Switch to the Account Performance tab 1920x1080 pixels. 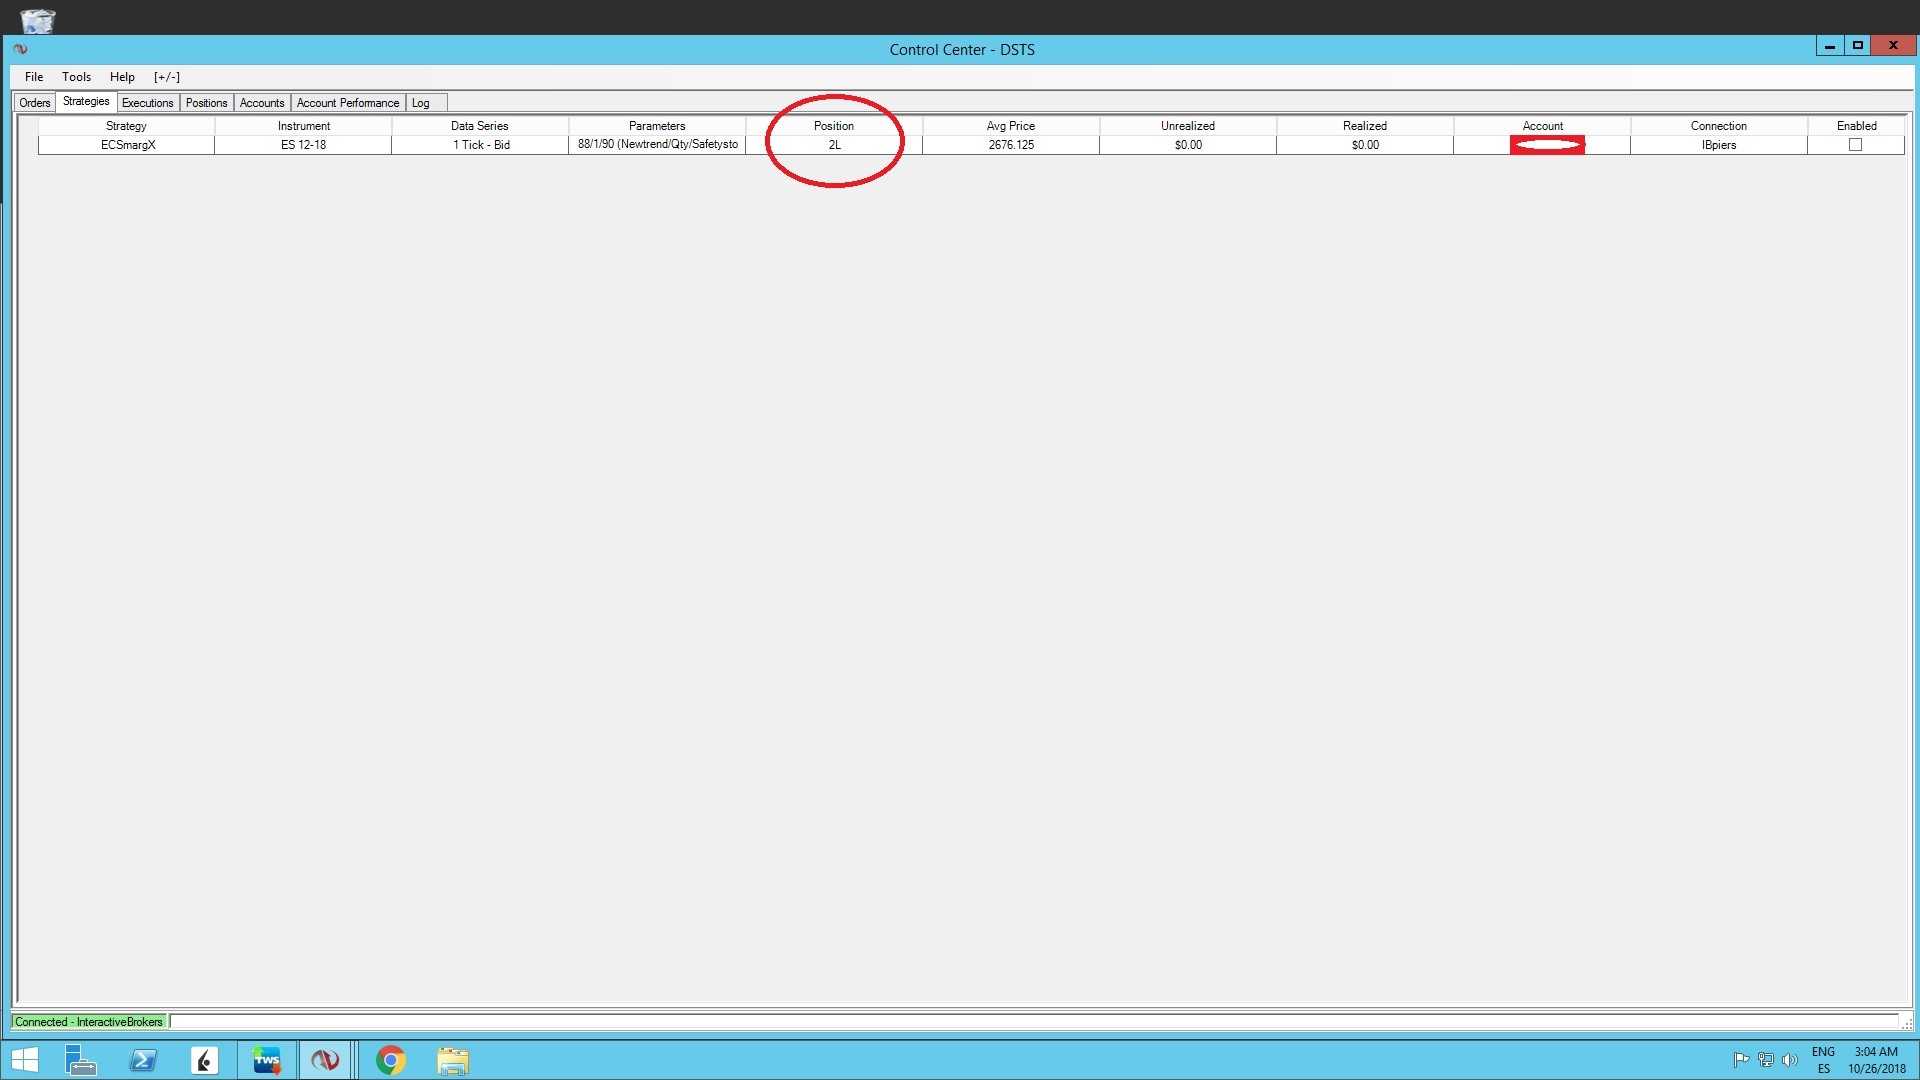coord(347,103)
